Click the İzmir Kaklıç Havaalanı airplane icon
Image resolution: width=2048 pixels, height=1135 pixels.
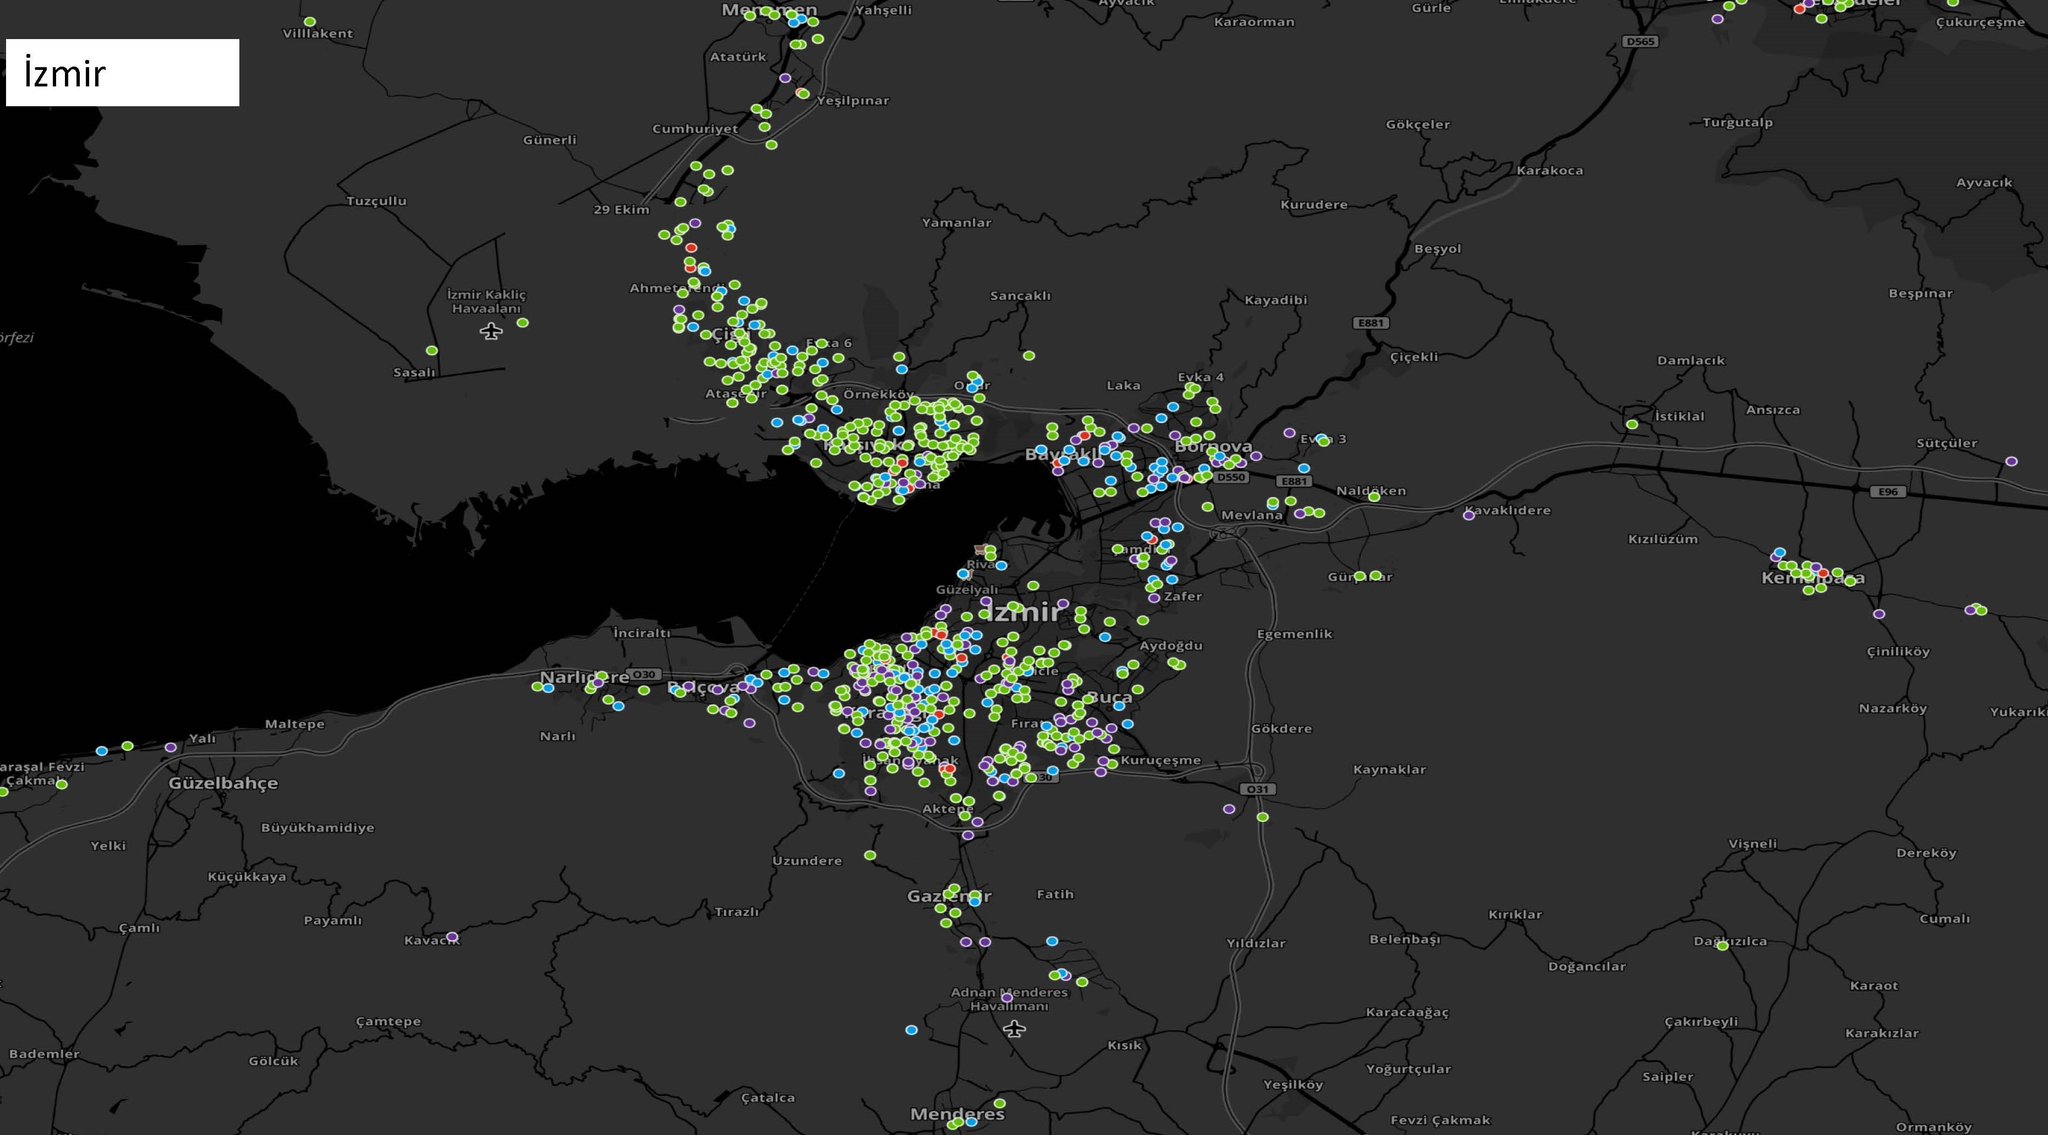pyautogui.click(x=490, y=331)
